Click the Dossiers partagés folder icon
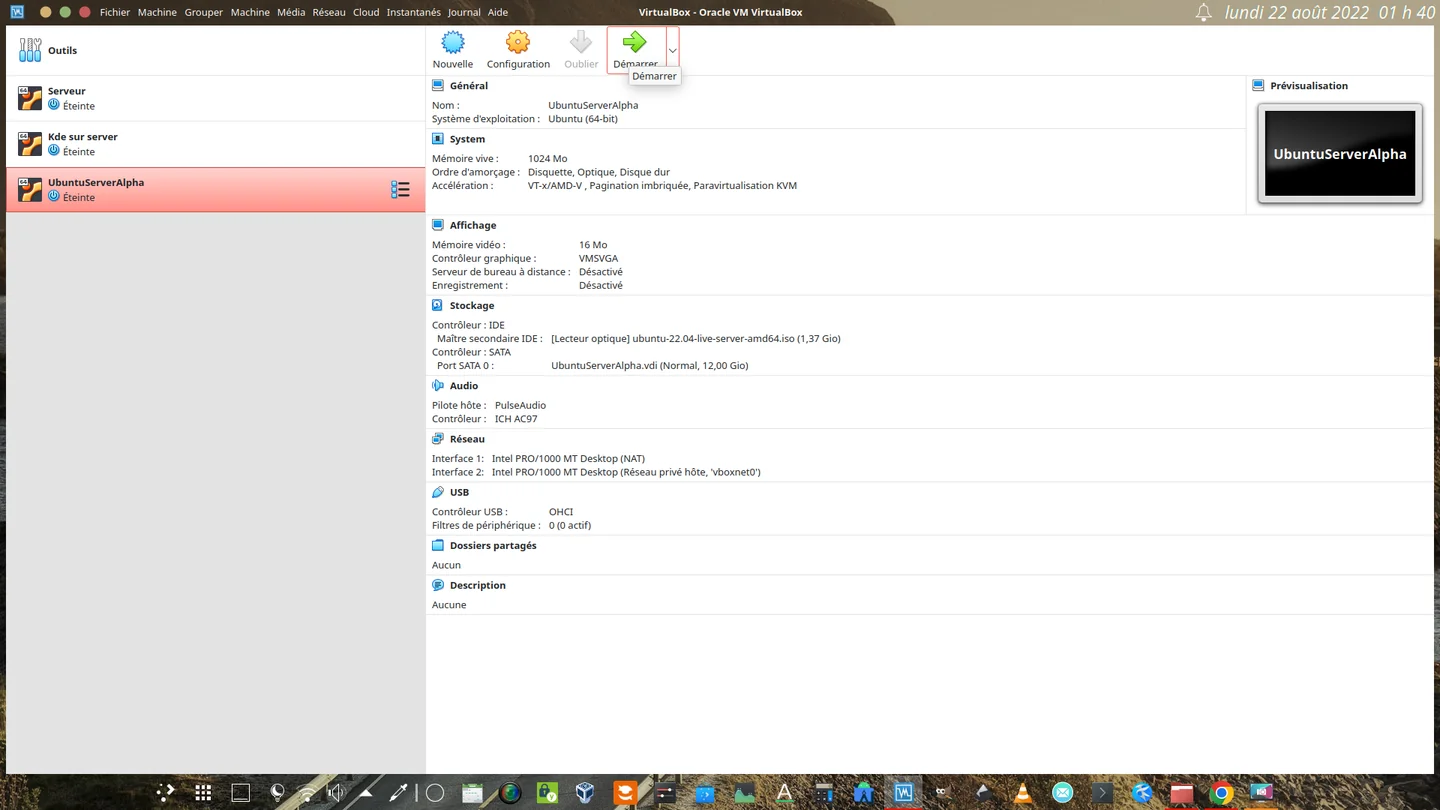 438,545
